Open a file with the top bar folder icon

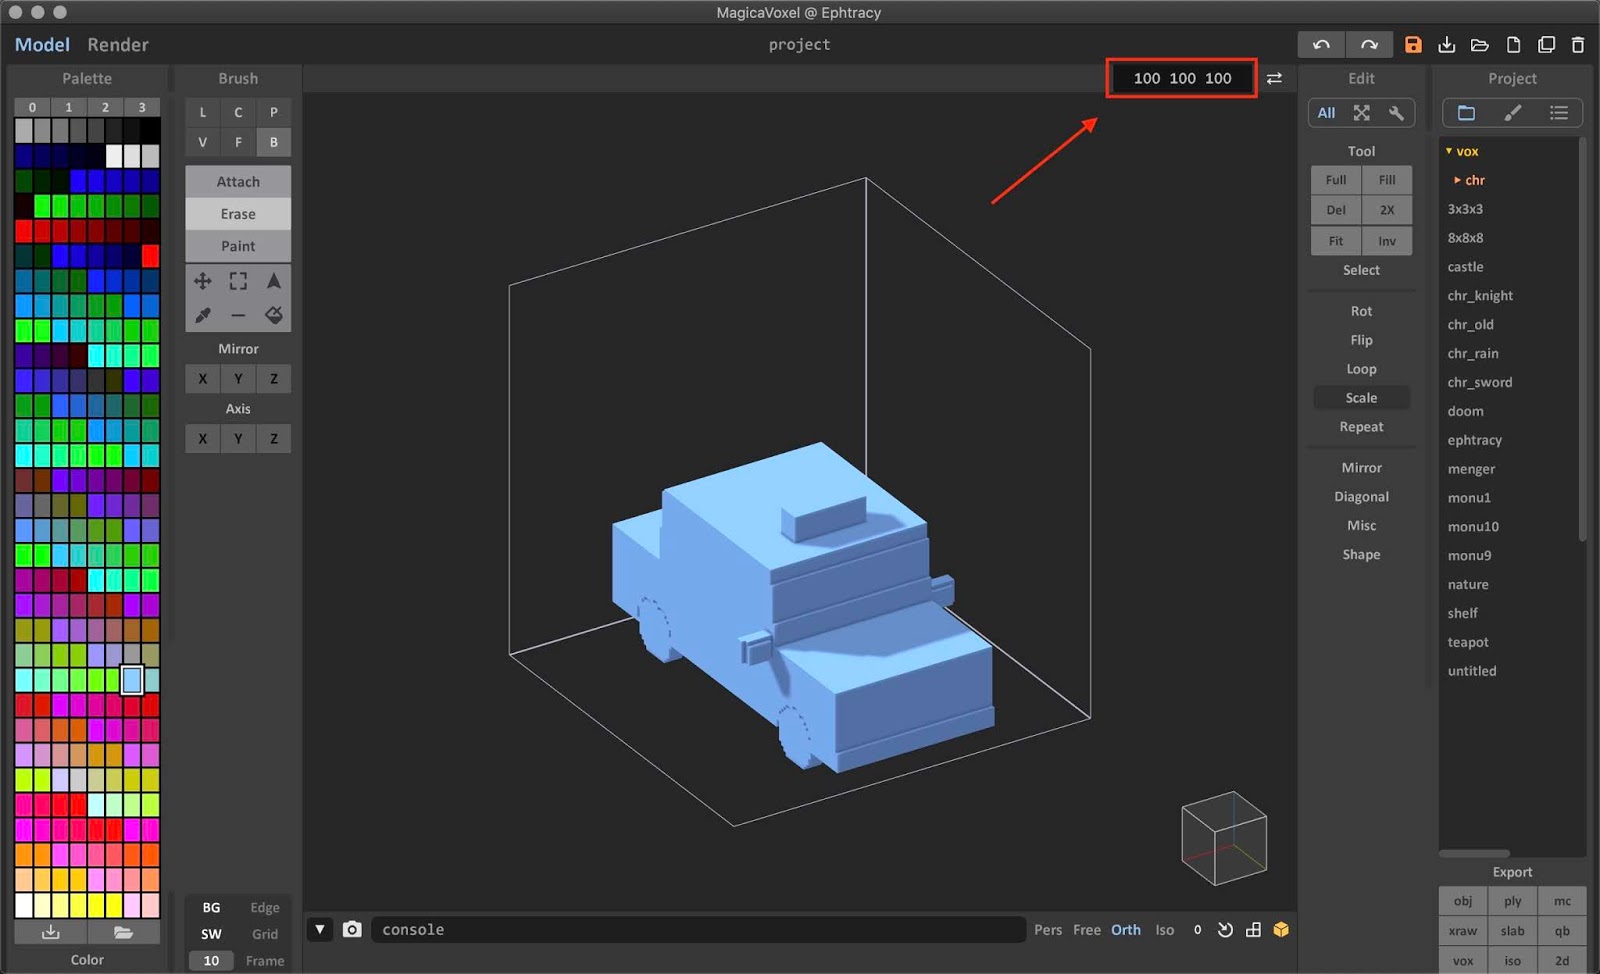click(x=1480, y=45)
